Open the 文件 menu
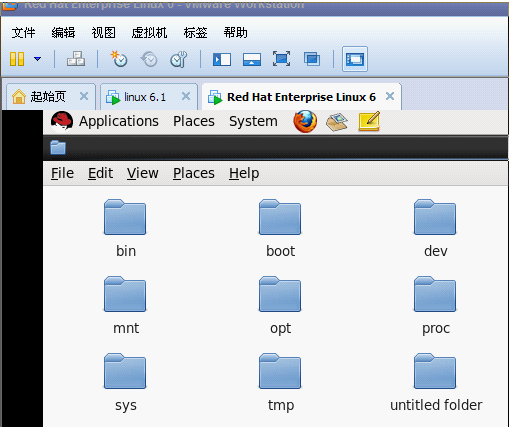 coord(23,33)
